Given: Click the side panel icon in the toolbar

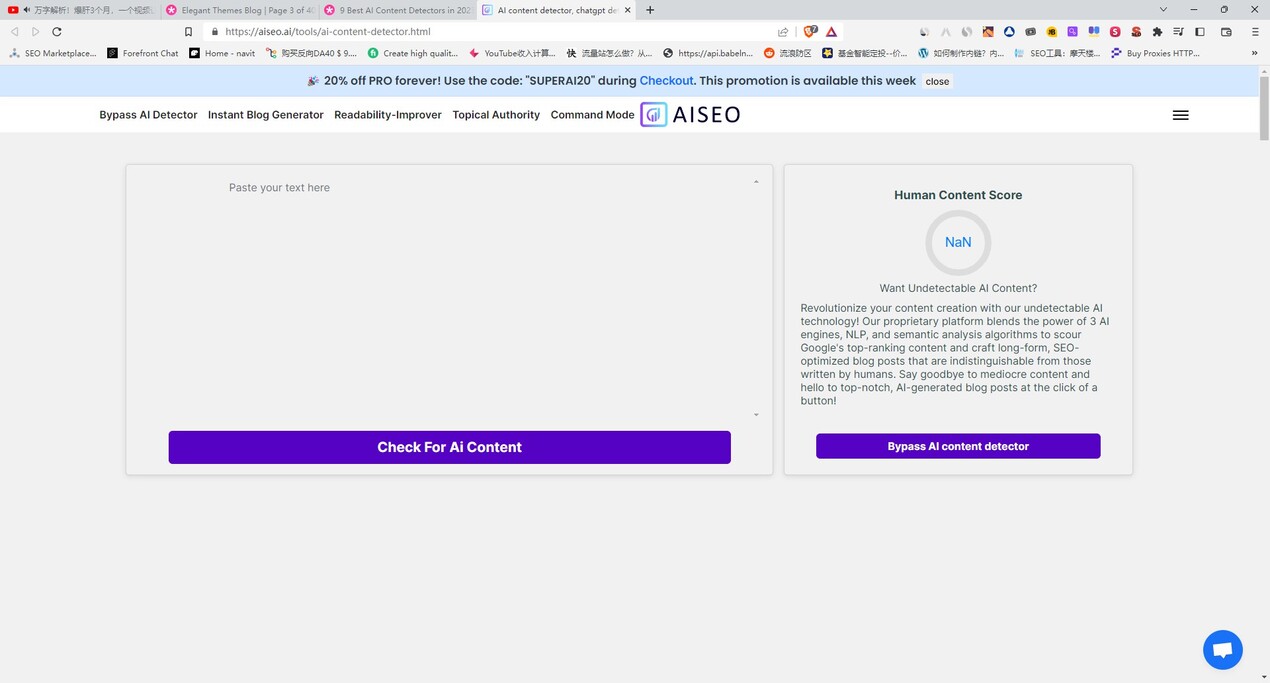Looking at the screenshot, I should point(1199,31).
